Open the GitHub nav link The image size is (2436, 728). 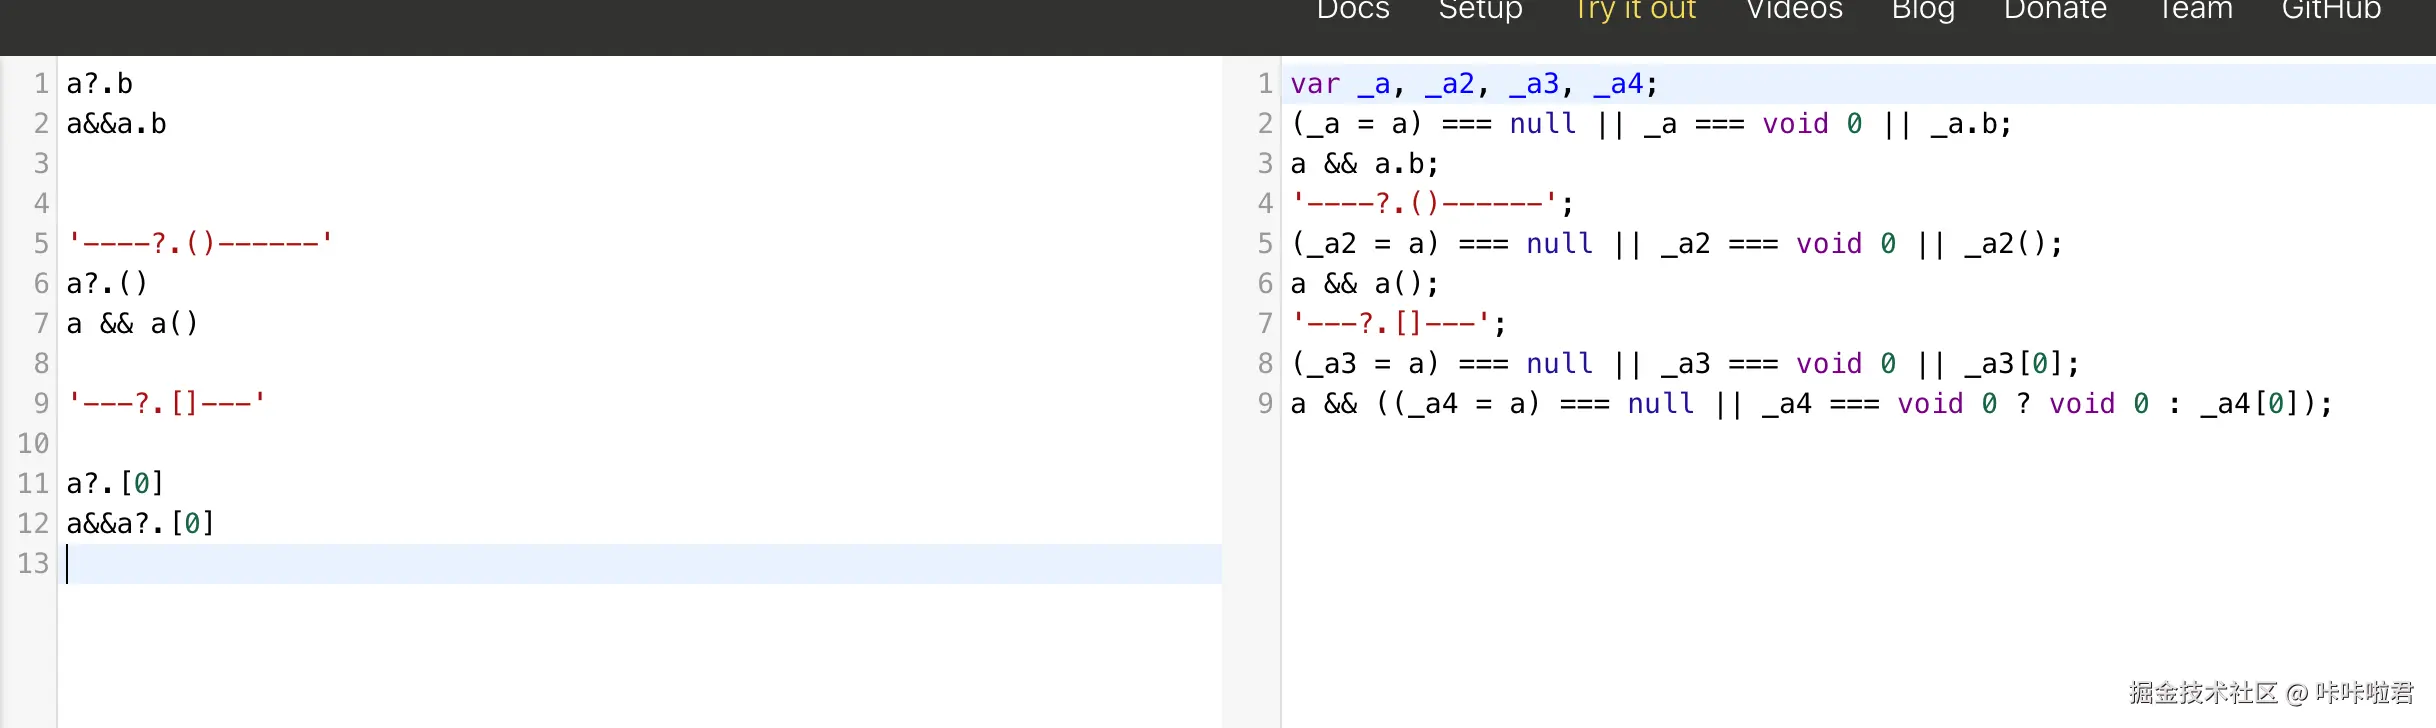(x=2331, y=10)
